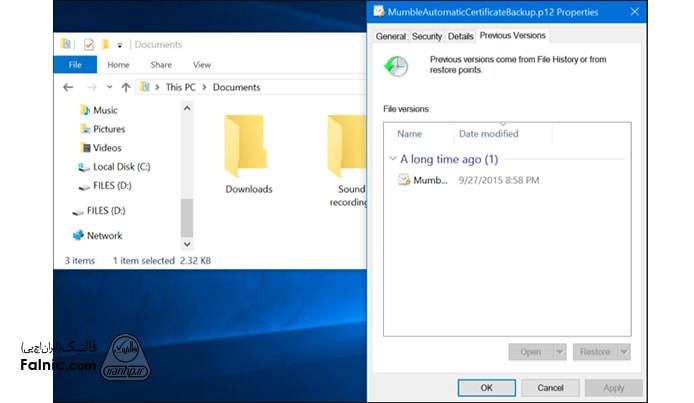The height and width of the screenshot is (403, 694).
Task: Click Cancel in the Properties dialog
Action: 550,387
